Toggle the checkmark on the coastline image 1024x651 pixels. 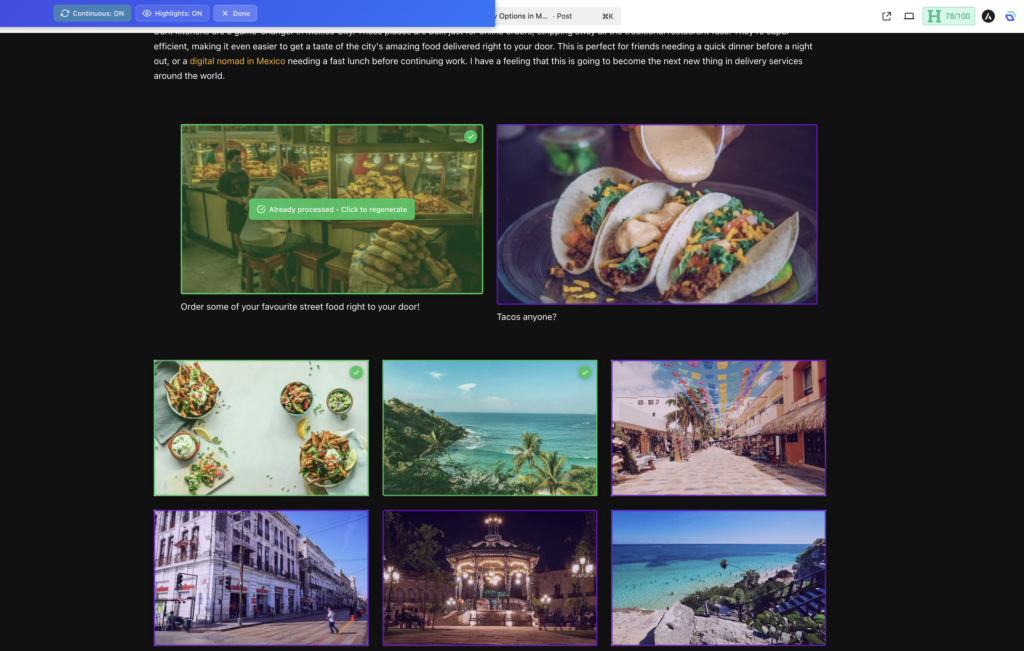click(x=585, y=371)
